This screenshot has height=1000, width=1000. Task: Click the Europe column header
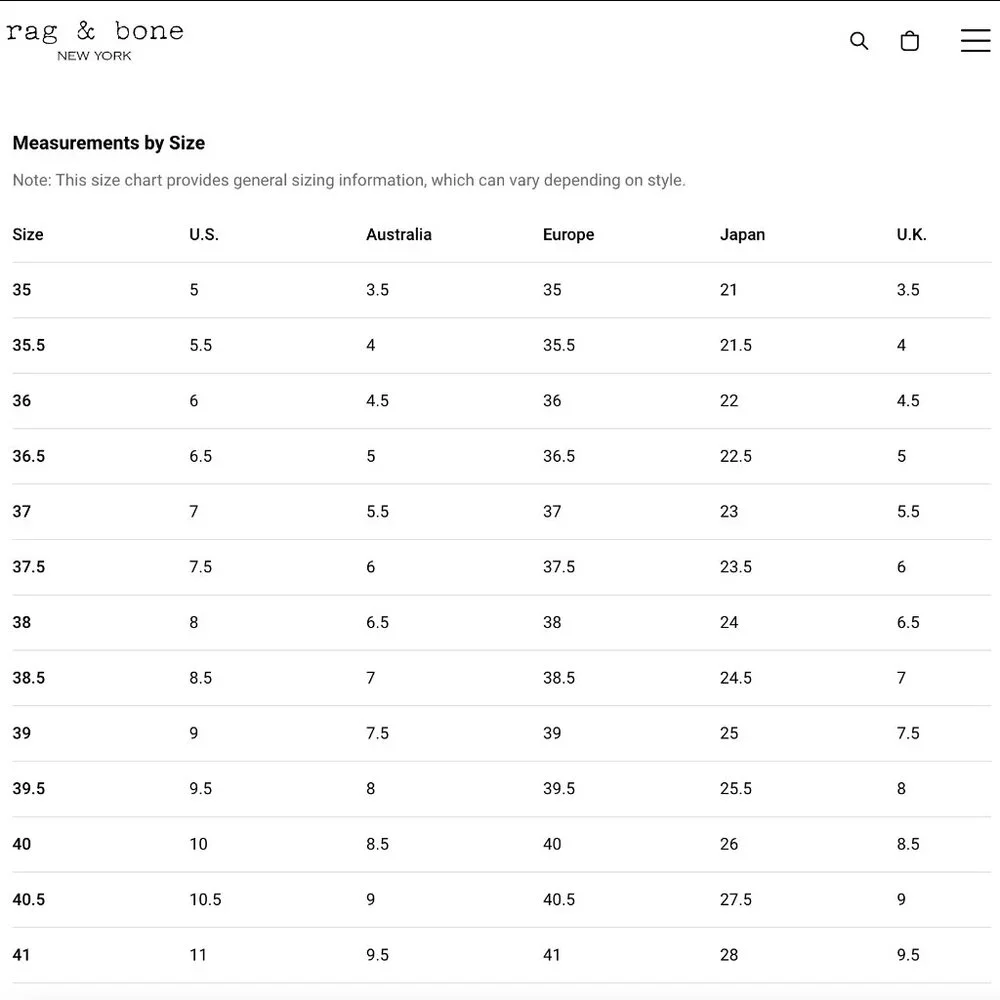pos(569,235)
